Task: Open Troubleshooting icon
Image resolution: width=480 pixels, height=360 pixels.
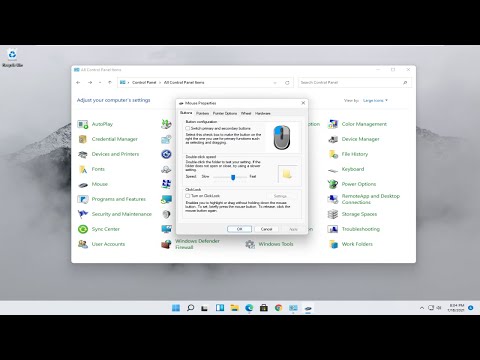Action: [x=333, y=229]
